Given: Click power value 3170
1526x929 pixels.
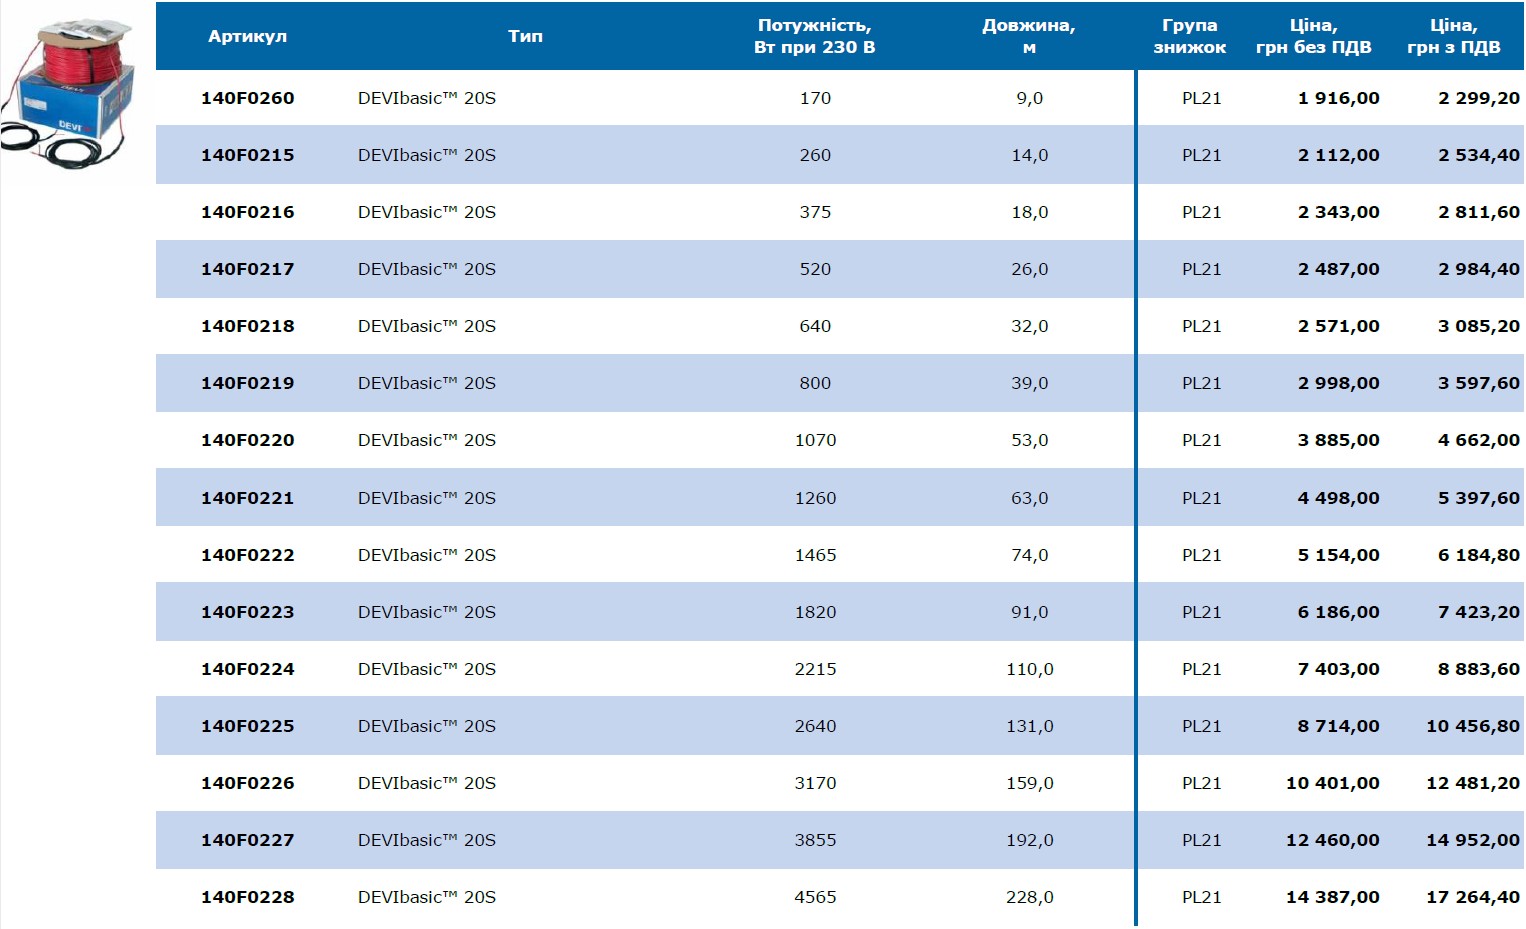Looking at the screenshot, I should pyautogui.click(x=815, y=783).
